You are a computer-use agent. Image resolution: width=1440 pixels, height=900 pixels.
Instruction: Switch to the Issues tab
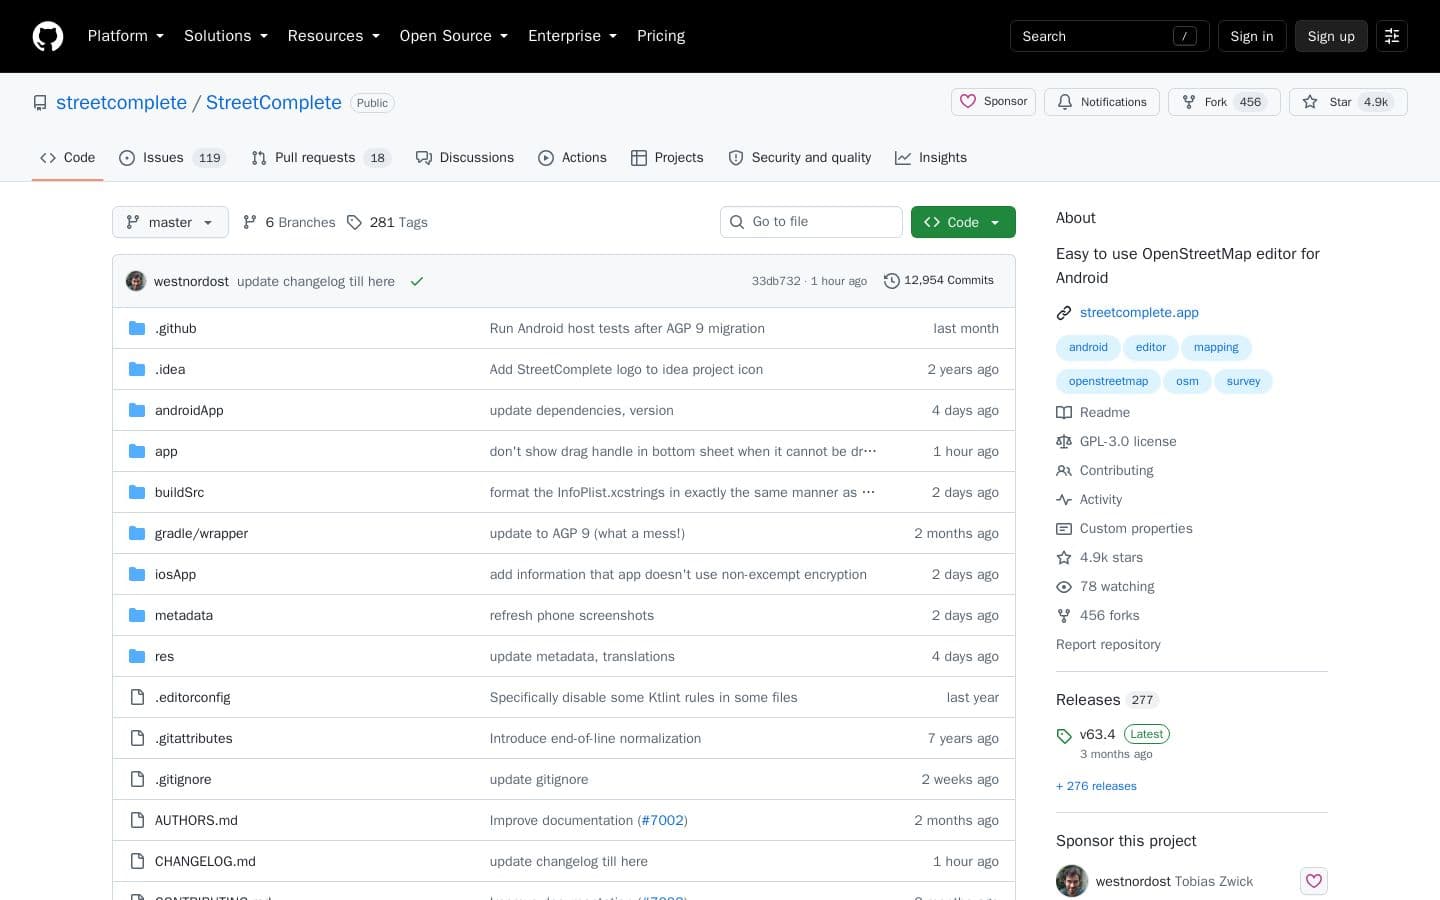tap(171, 158)
